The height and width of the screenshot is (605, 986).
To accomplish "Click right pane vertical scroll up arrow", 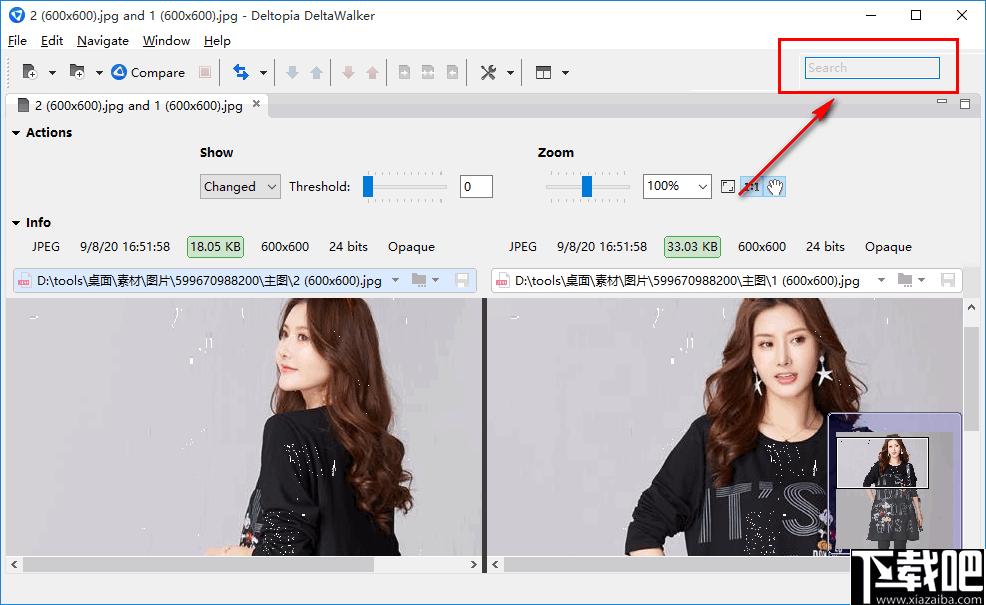I will pos(972,307).
